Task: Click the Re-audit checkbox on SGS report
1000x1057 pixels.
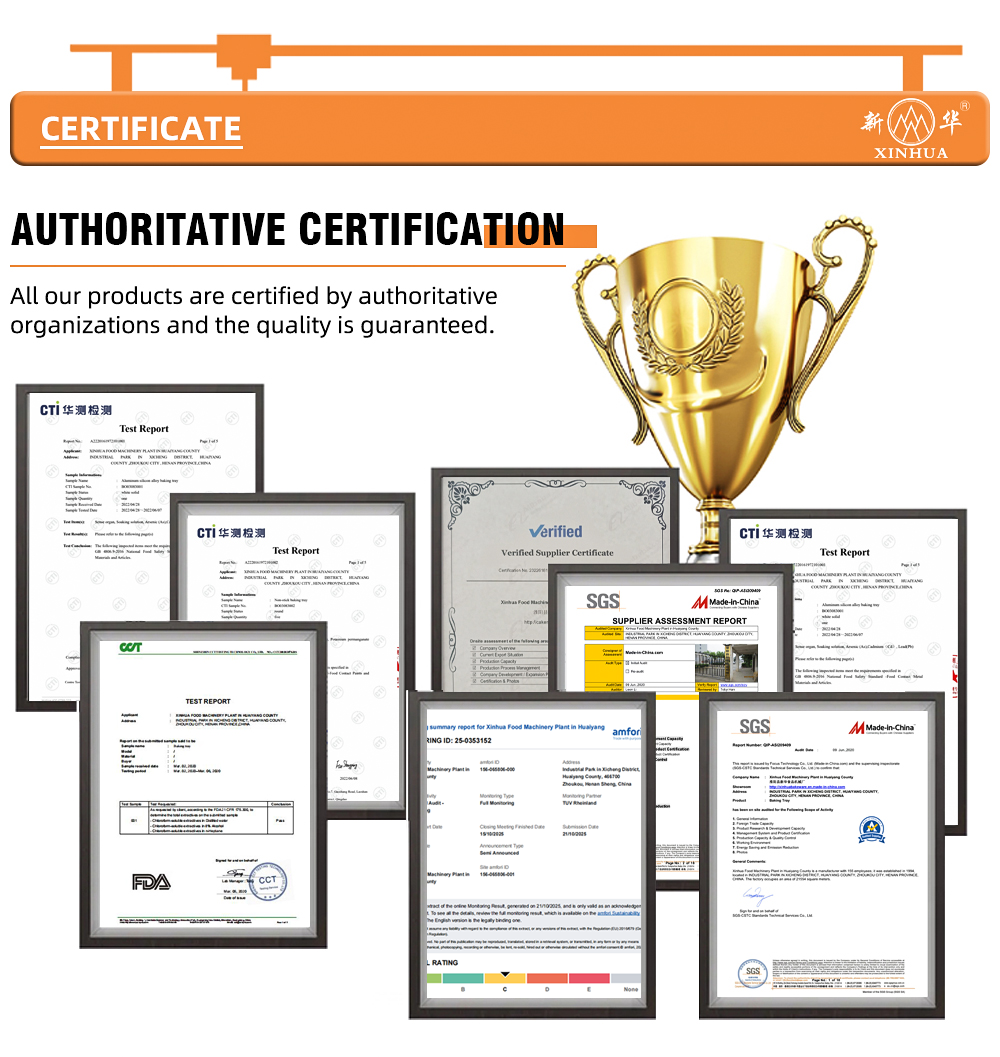Action: point(627,671)
